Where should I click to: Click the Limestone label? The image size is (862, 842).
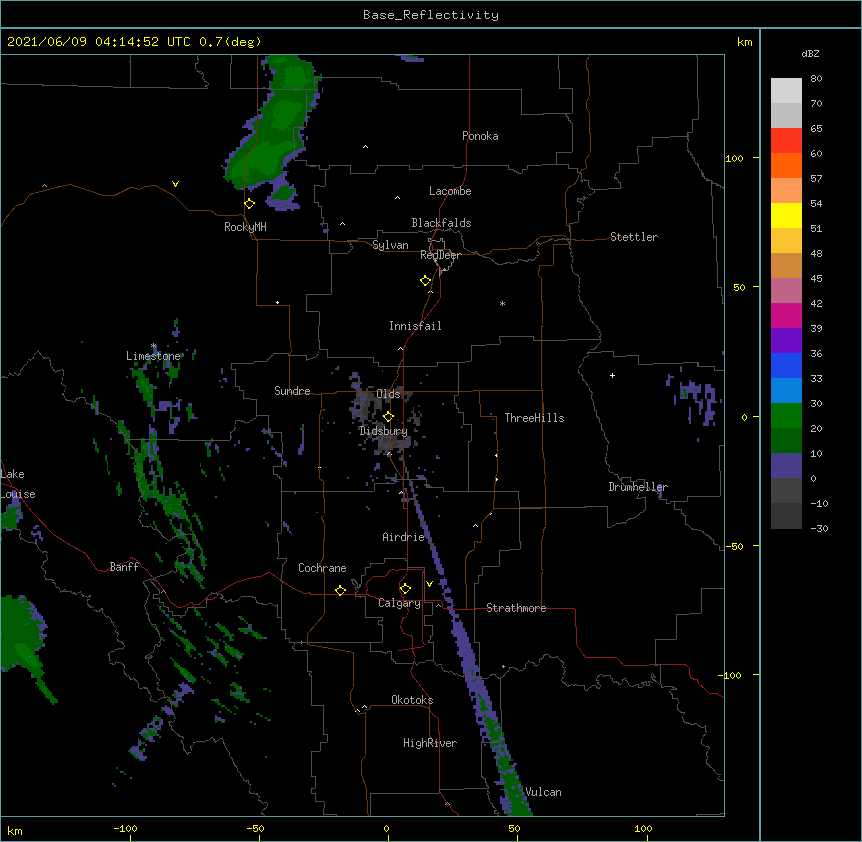pyautogui.click(x=153, y=356)
